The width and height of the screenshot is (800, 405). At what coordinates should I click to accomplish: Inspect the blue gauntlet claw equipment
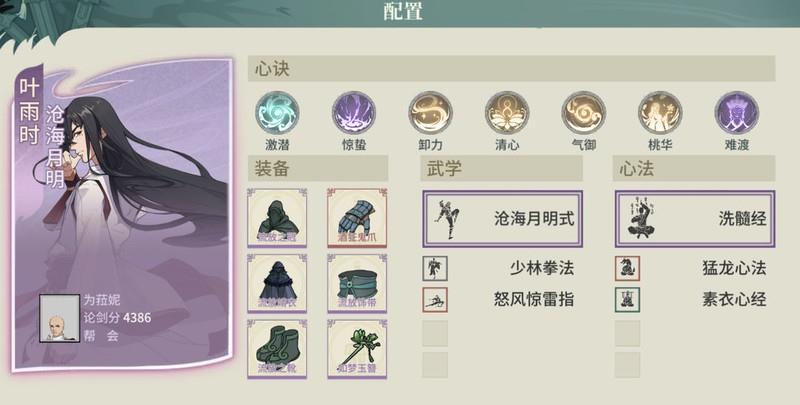(x=357, y=218)
